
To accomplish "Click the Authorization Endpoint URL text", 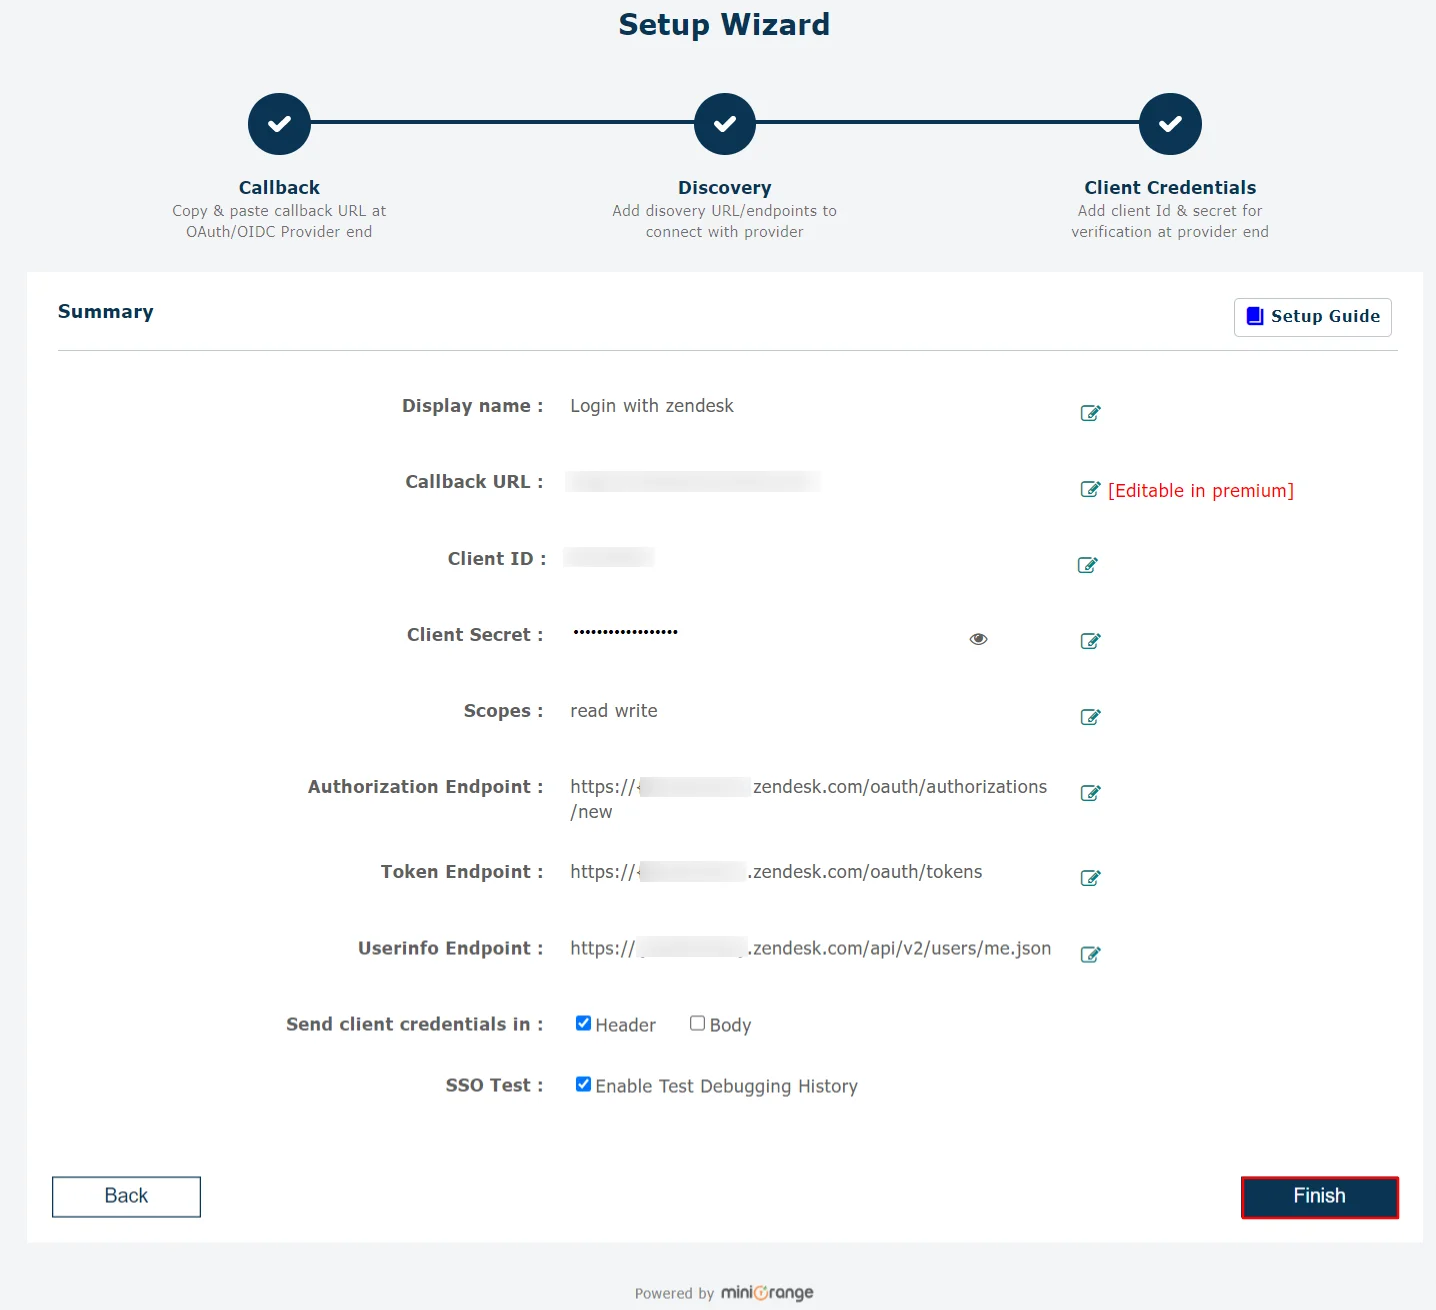I will coord(808,799).
